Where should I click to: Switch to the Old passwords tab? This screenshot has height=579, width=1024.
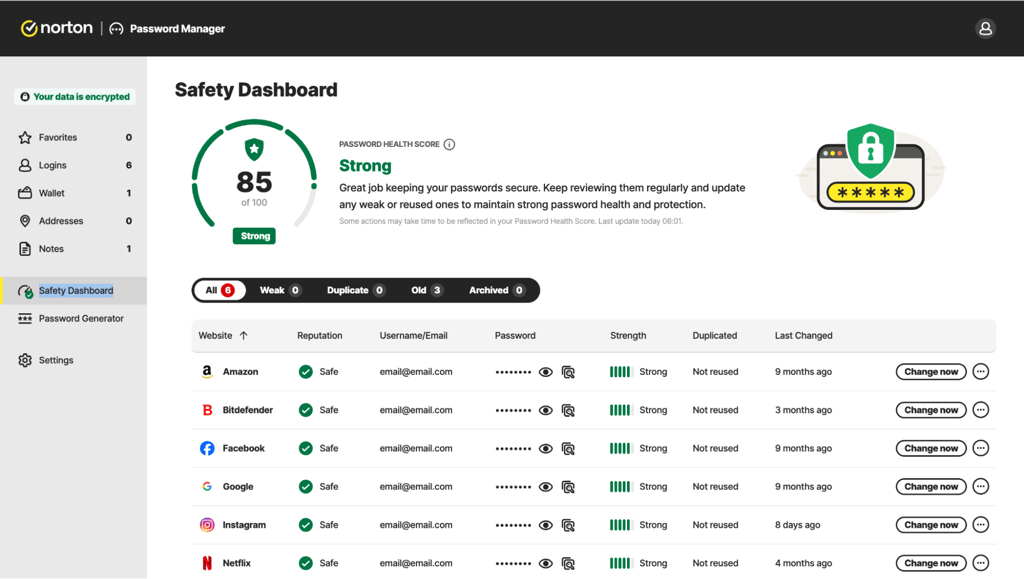426,290
